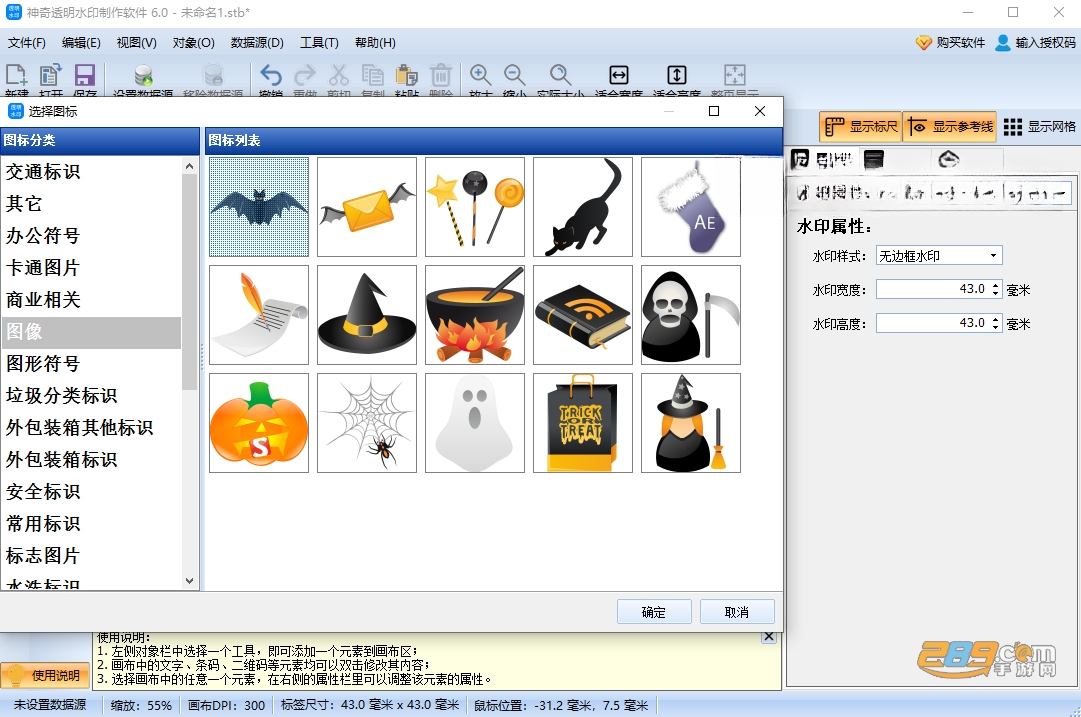Image resolution: width=1081 pixels, height=717 pixels.
Task: Select the spider web thumbnail
Action: [367, 423]
